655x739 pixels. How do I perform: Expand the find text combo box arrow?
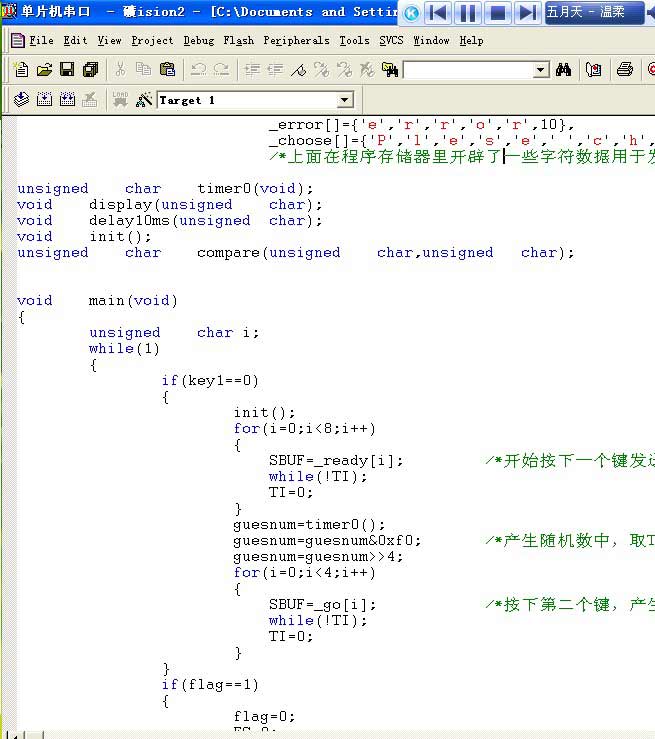541,70
